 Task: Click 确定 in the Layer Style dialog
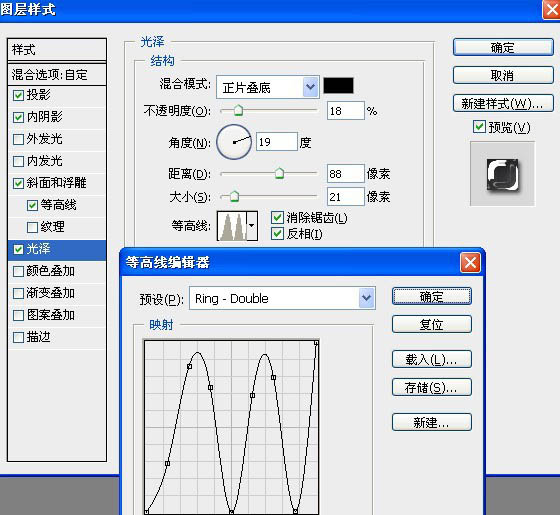503,47
